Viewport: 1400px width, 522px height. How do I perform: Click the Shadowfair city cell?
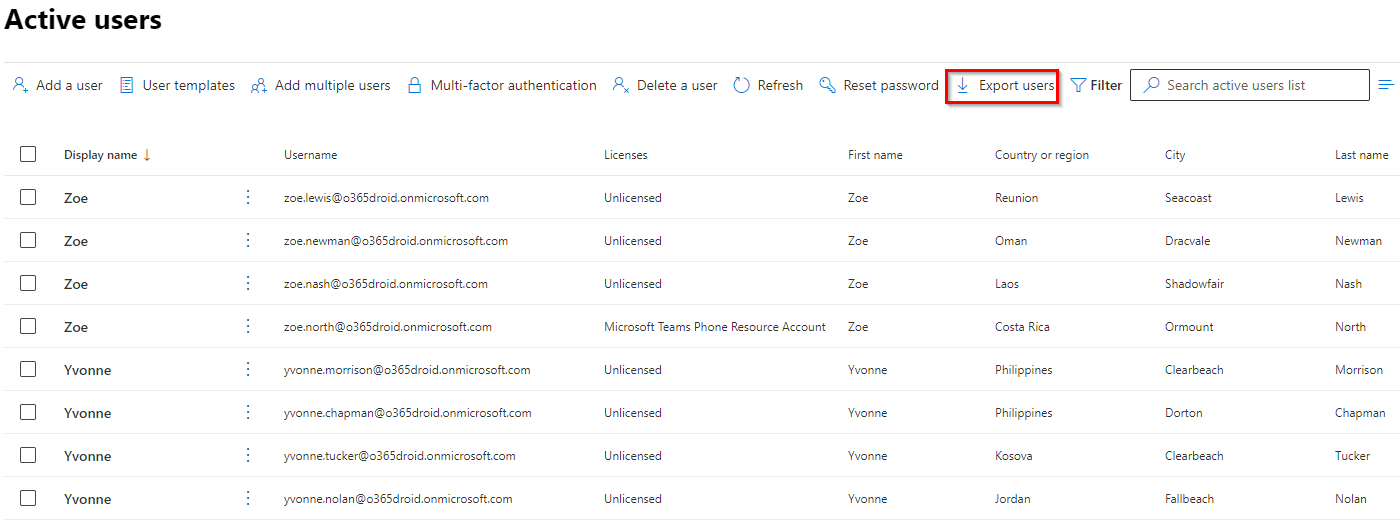tap(1194, 284)
